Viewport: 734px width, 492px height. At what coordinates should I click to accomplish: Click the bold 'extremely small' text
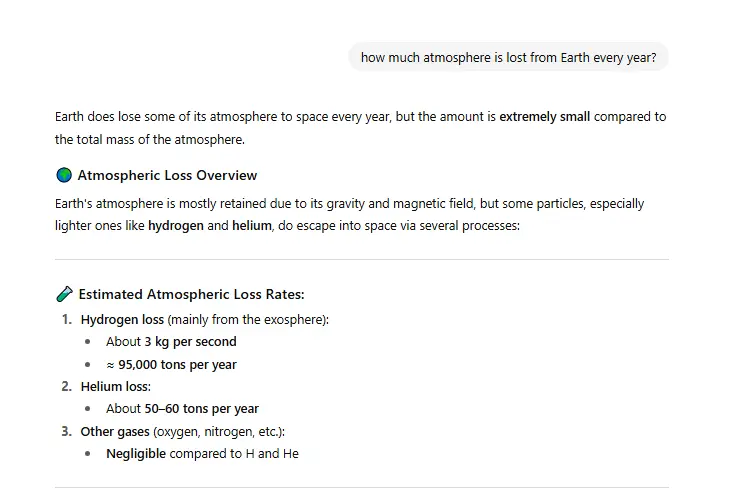click(x=545, y=117)
